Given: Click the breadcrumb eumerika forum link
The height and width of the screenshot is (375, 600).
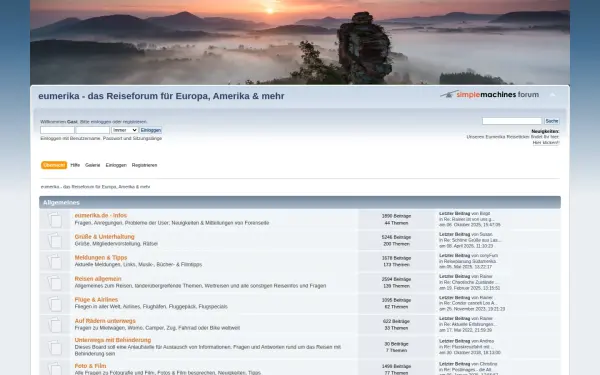Looking at the screenshot, I should [x=95, y=187].
